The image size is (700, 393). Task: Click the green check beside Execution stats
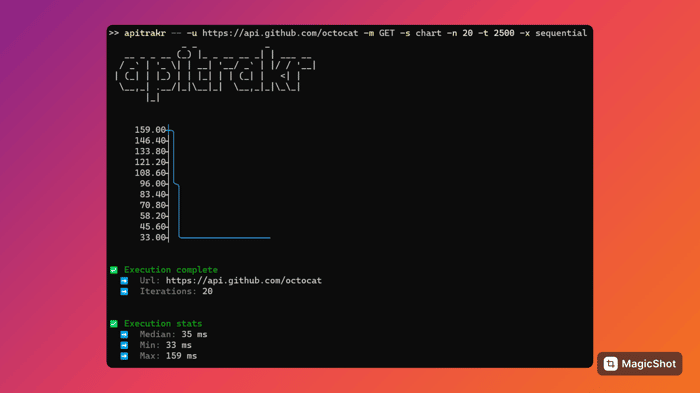click(114, 323)
